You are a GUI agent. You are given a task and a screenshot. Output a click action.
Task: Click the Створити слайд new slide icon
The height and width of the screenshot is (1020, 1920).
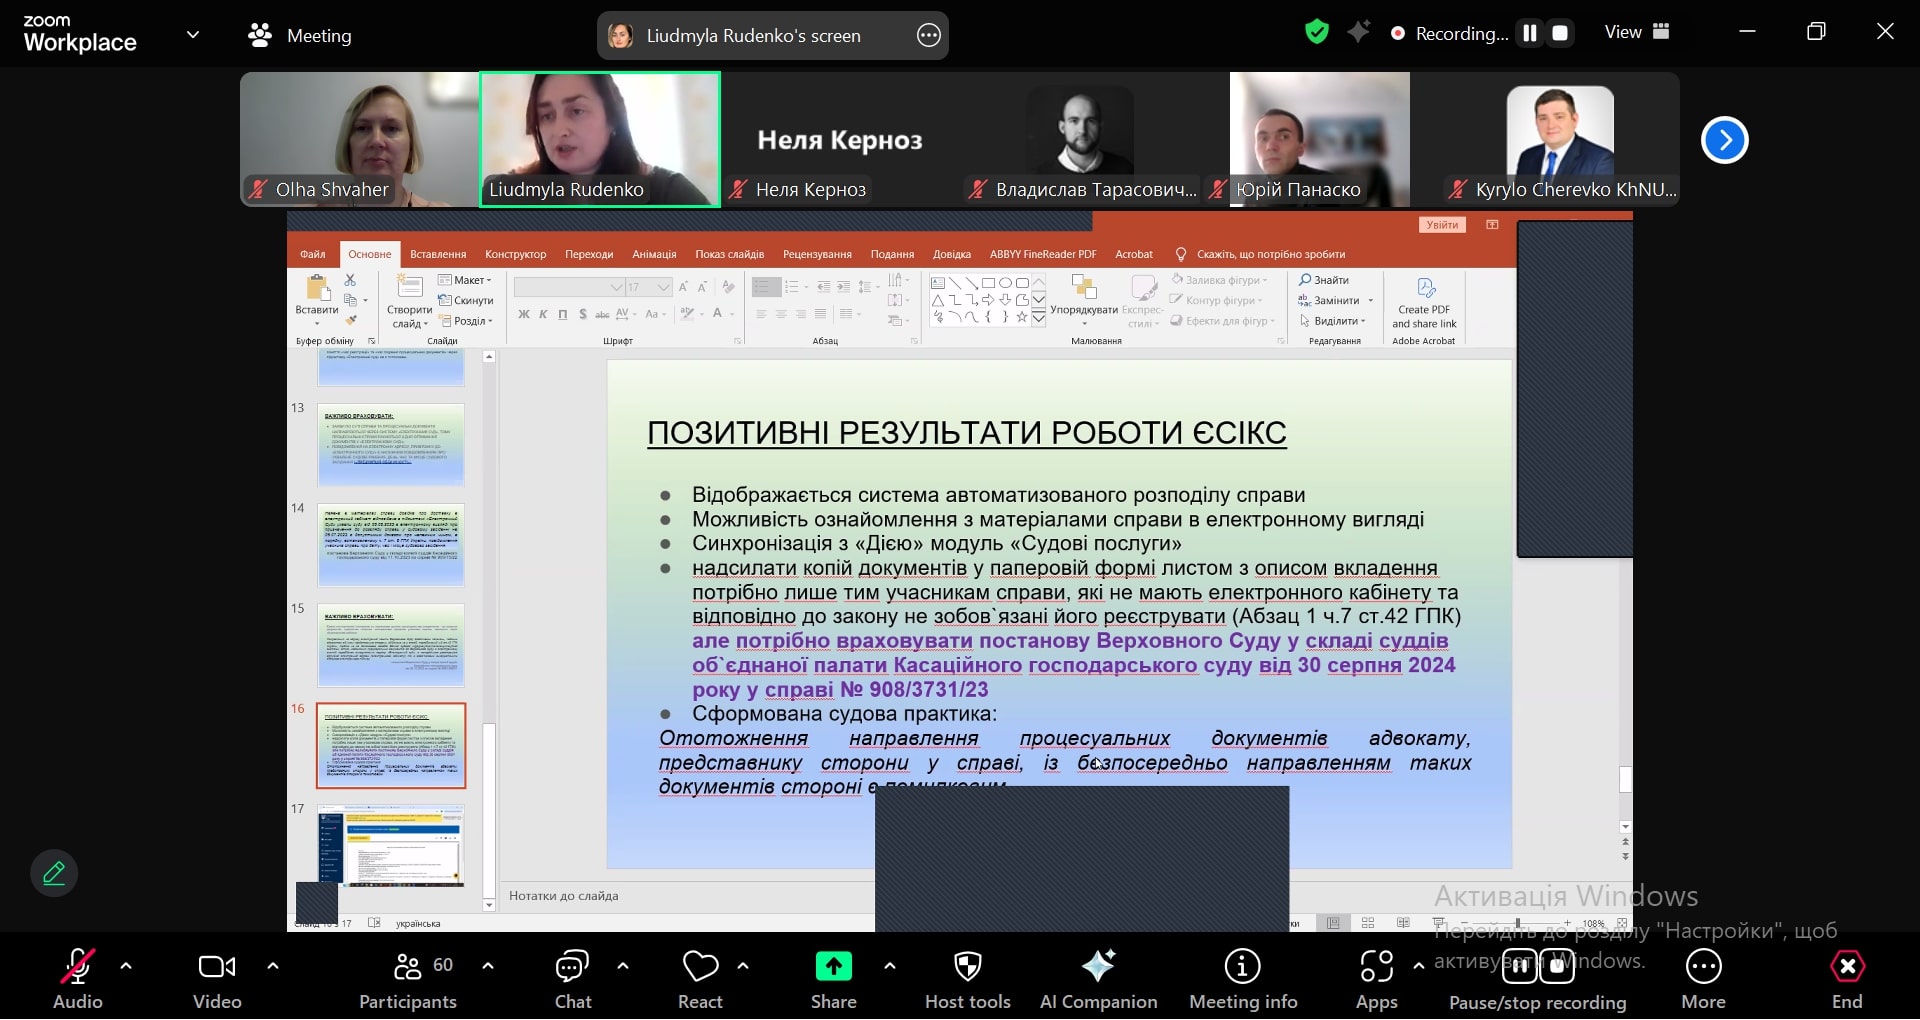409,287
